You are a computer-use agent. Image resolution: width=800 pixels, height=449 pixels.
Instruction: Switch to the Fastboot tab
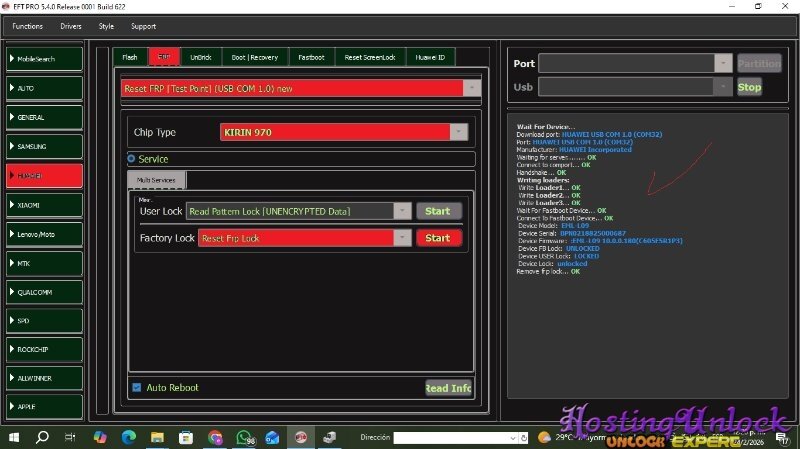point(309,57)
